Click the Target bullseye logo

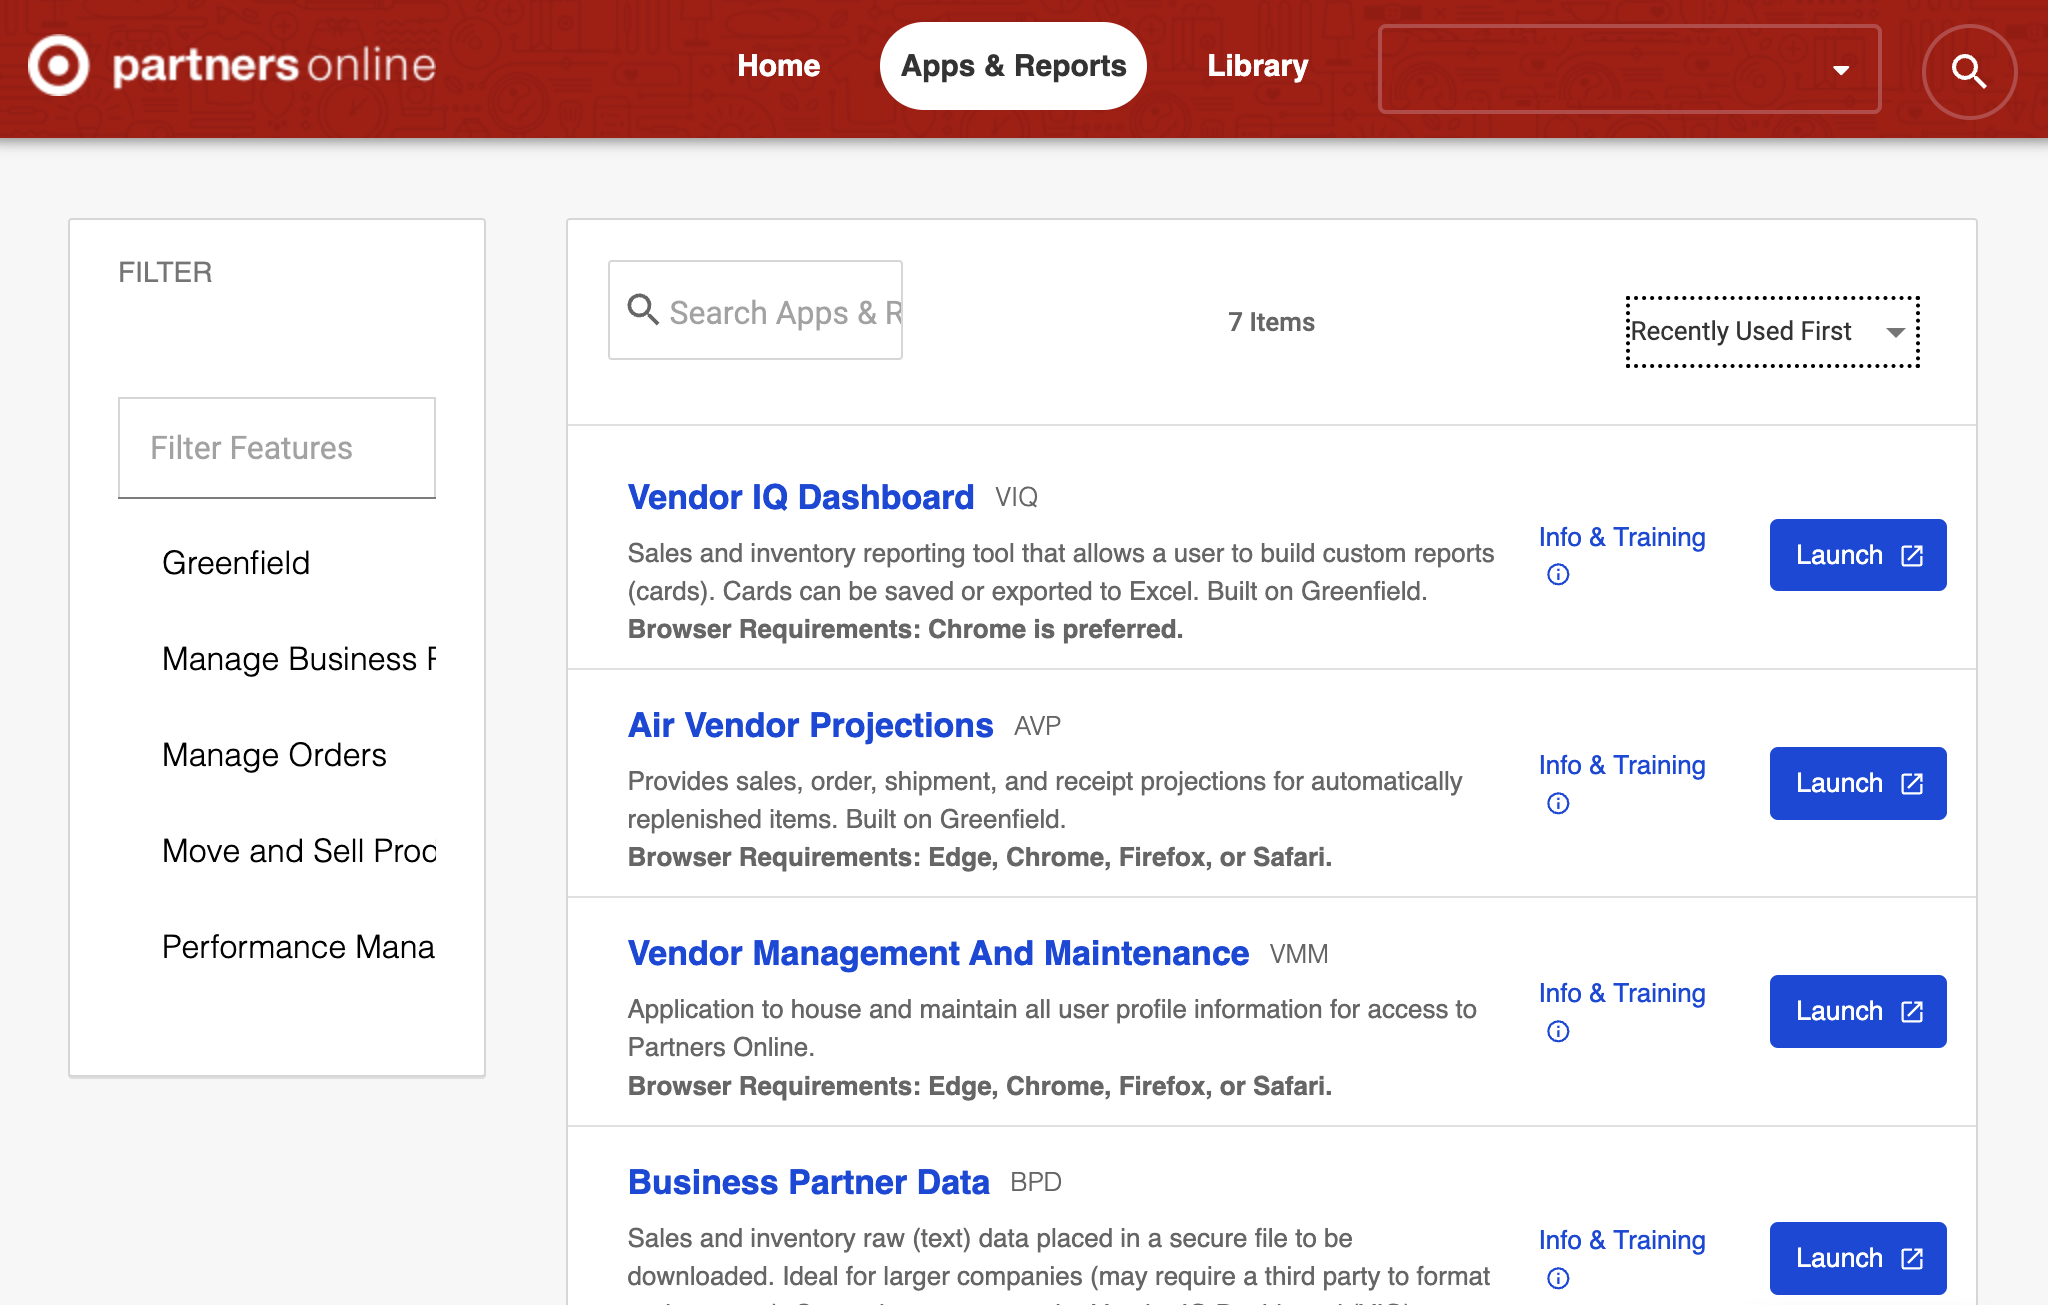(57, 66)
